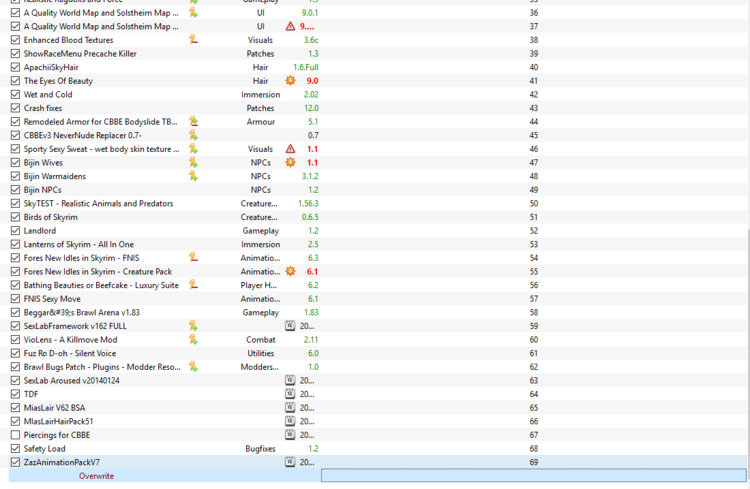This screenshot has width=750, height=489.
Task: Disable ShowRaceMenu Precache Killer checkbox
Action: (15, 54)
